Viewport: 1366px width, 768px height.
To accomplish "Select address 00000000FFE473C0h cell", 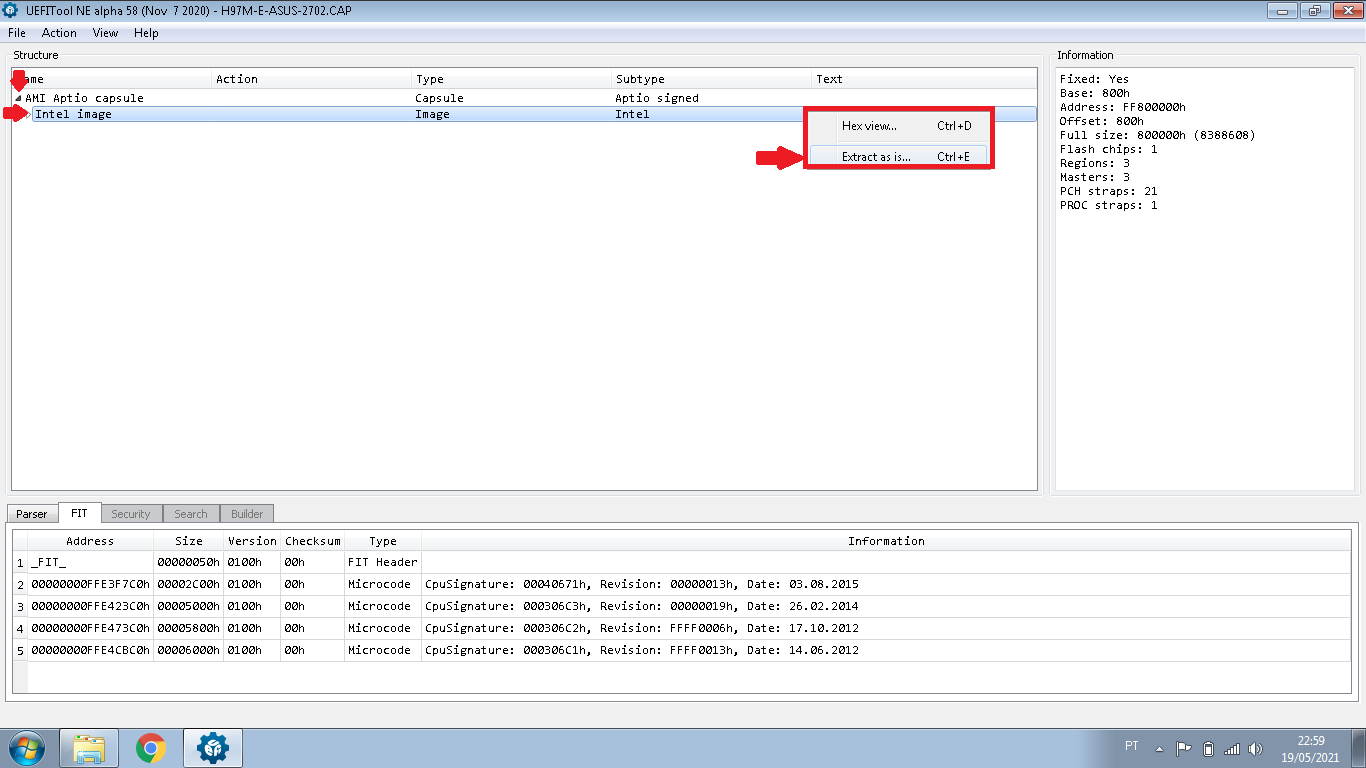I will tap(90, 628).
